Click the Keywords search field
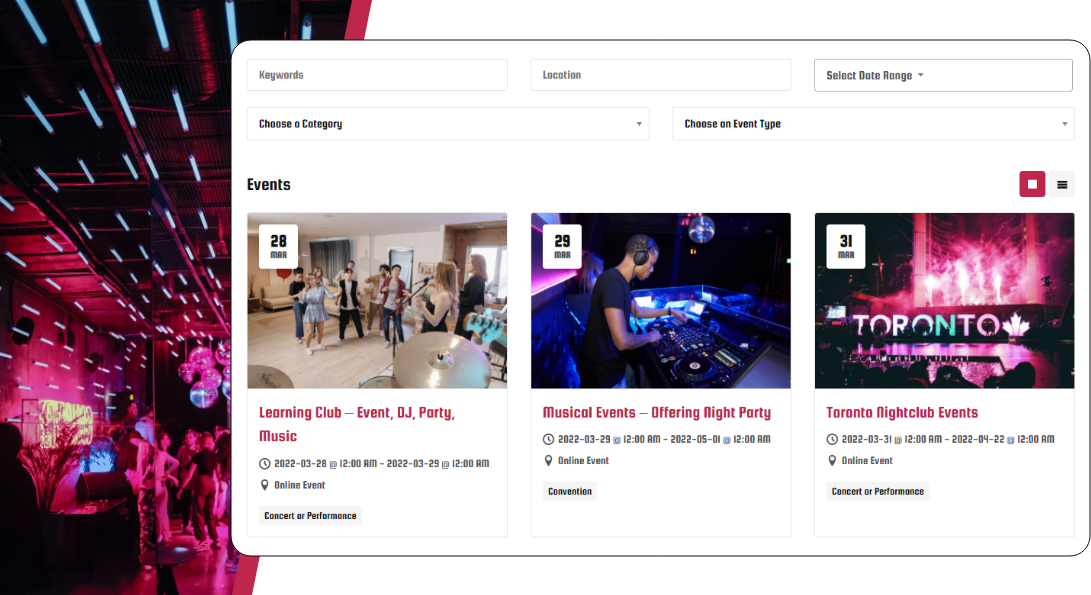Image resolution: width=1091 pixels, height=595 pixels. [x=377, y=75]
